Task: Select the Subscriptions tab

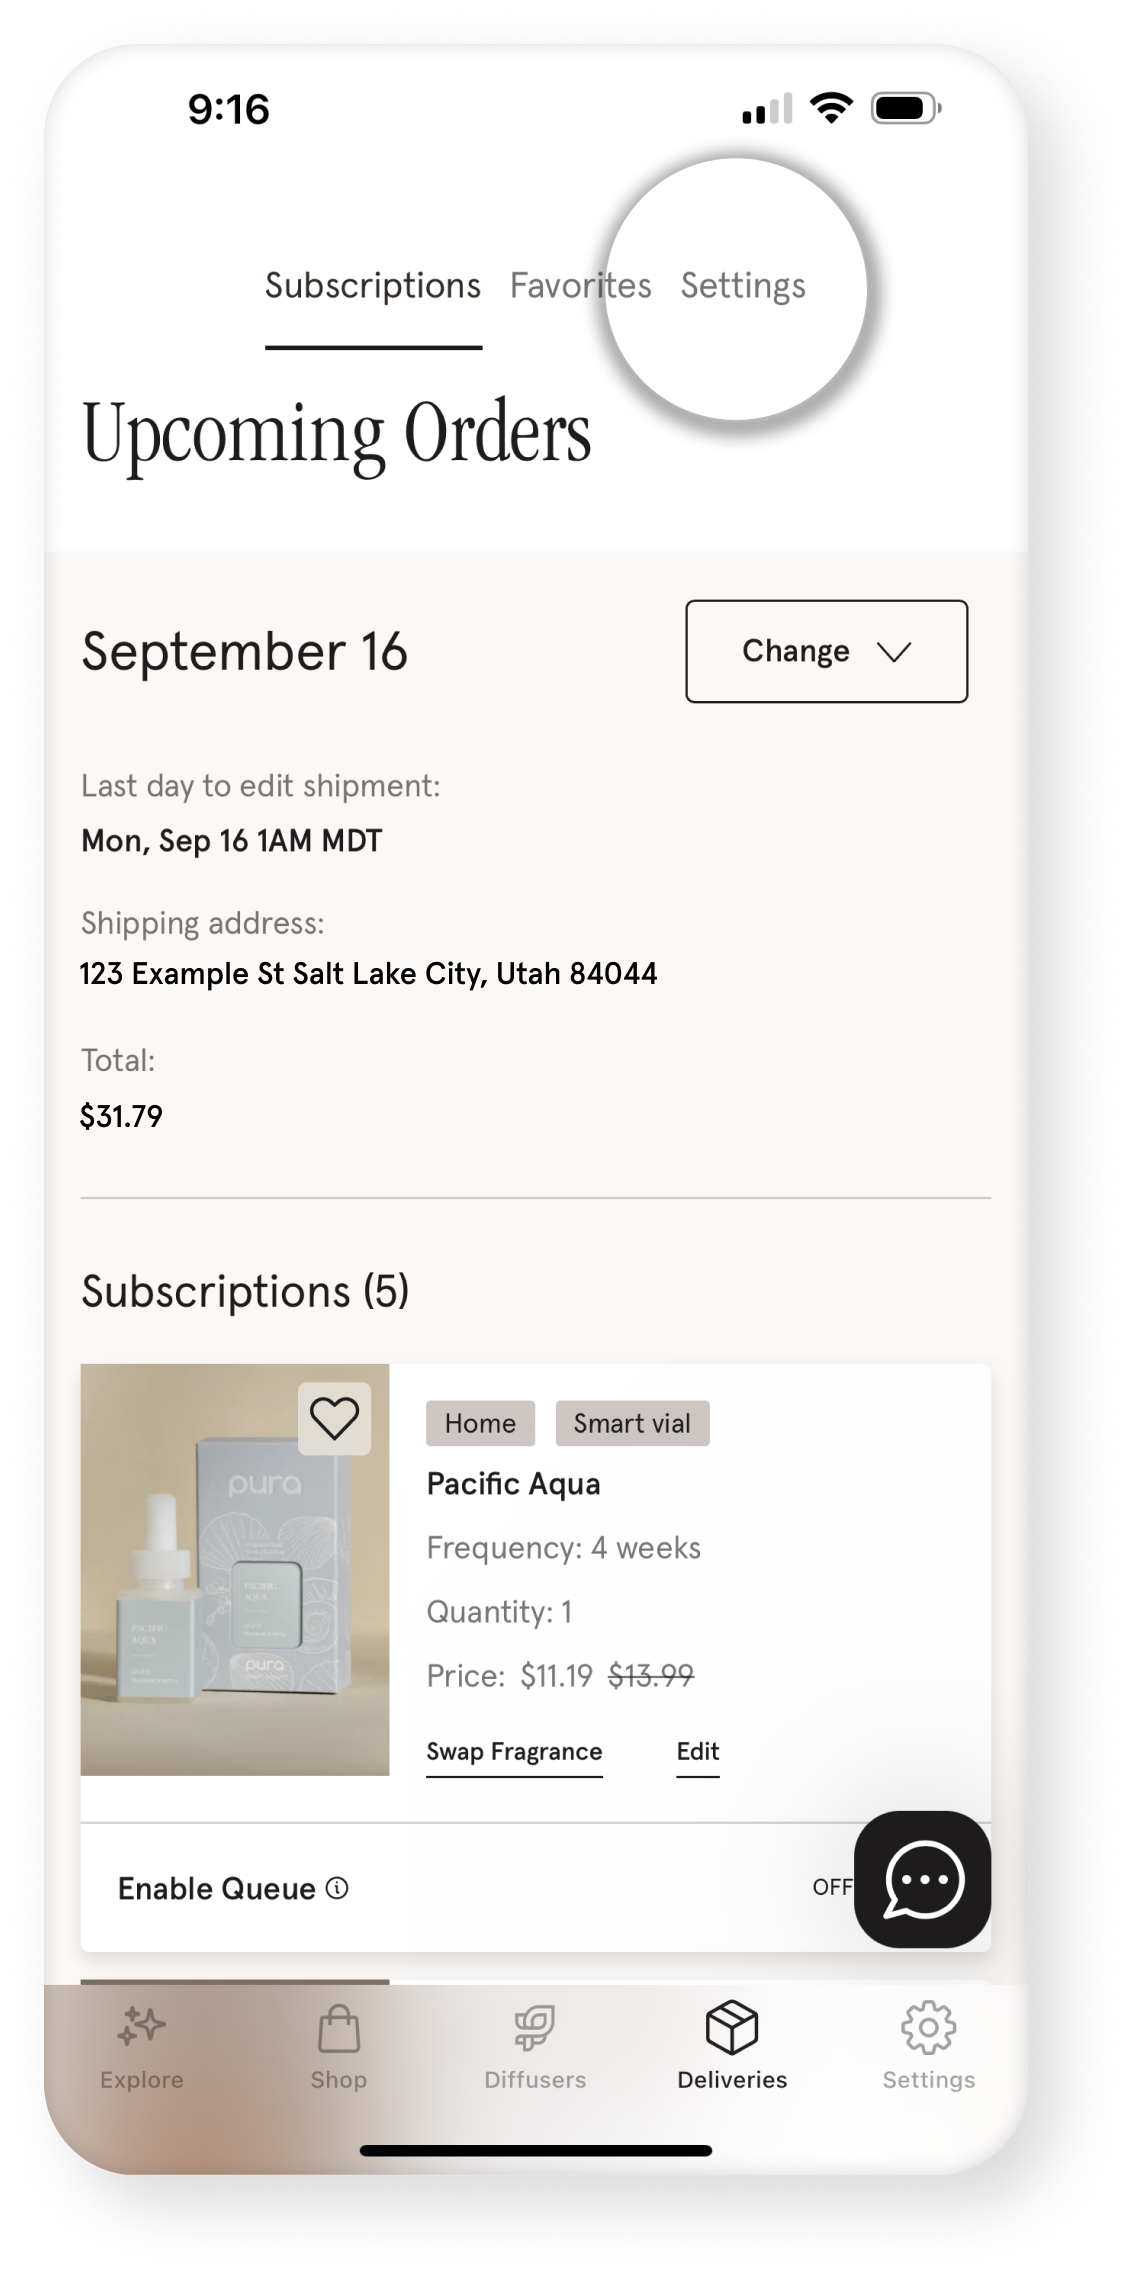Action: pyautogui.click(x=373, y=286)
